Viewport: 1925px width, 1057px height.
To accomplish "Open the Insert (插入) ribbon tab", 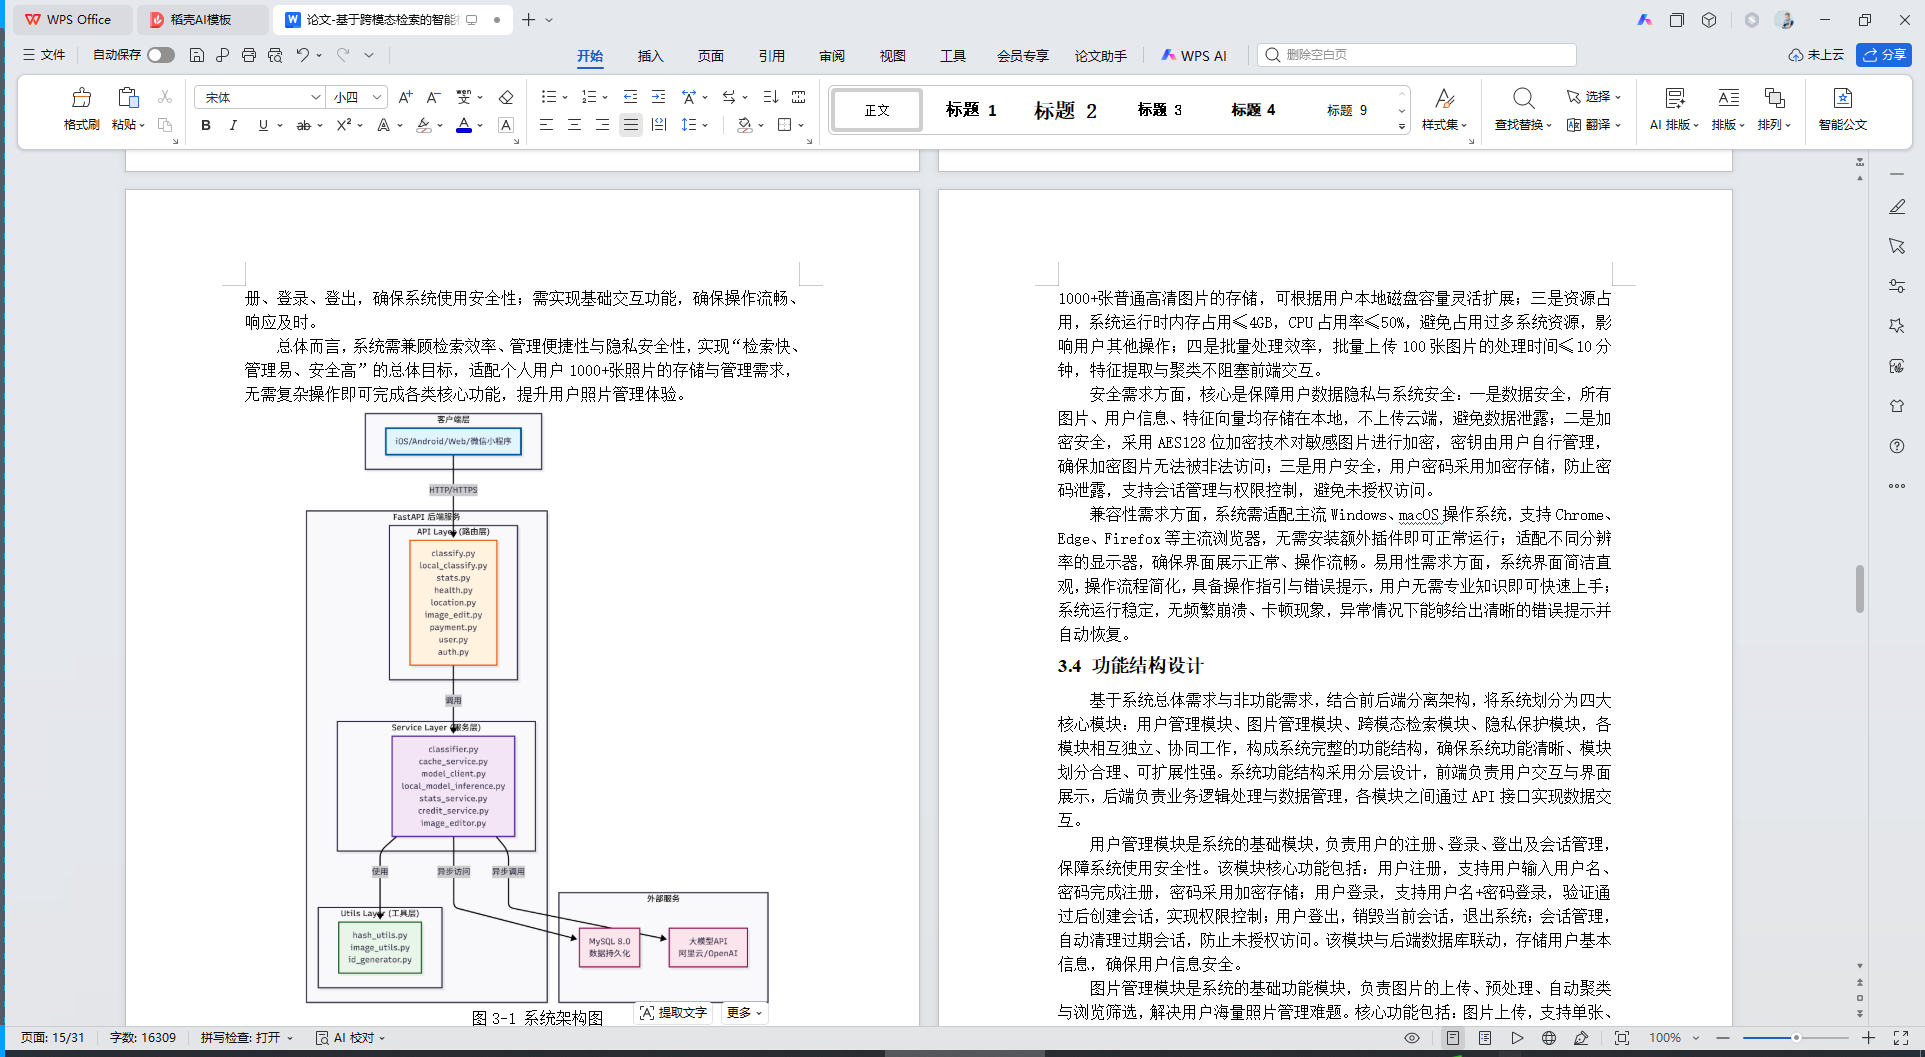I will (651, 56).
